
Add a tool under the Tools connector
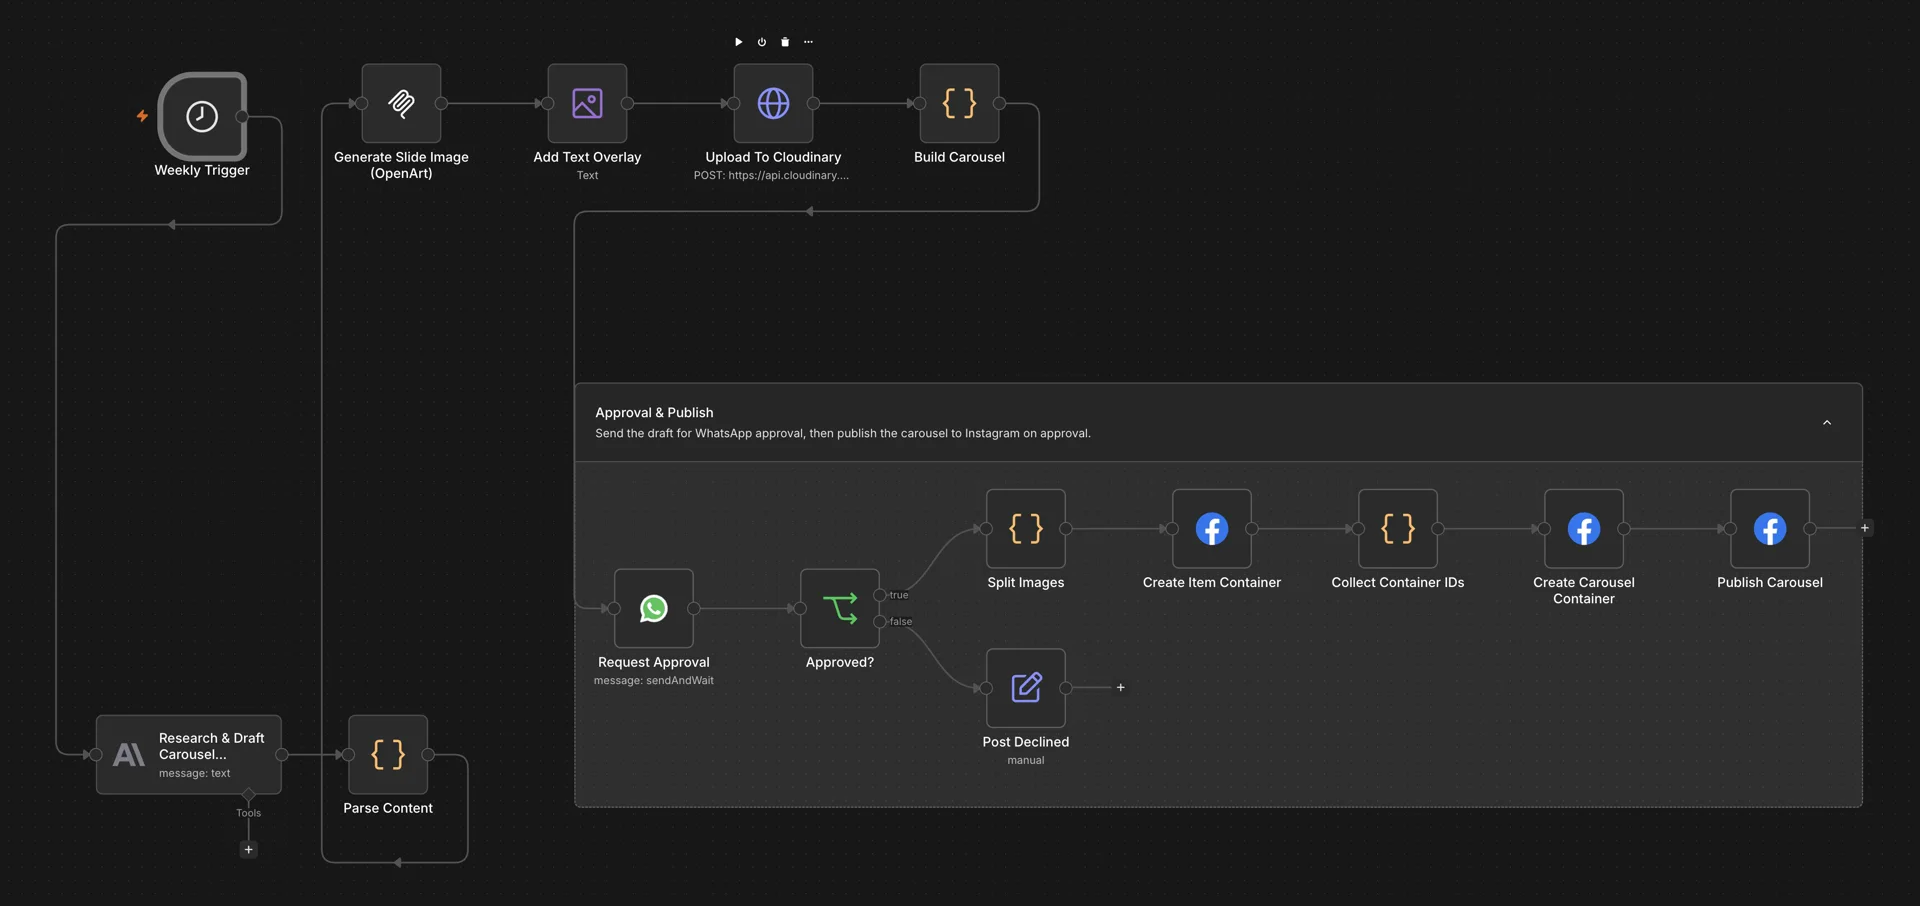pos(249,850)
